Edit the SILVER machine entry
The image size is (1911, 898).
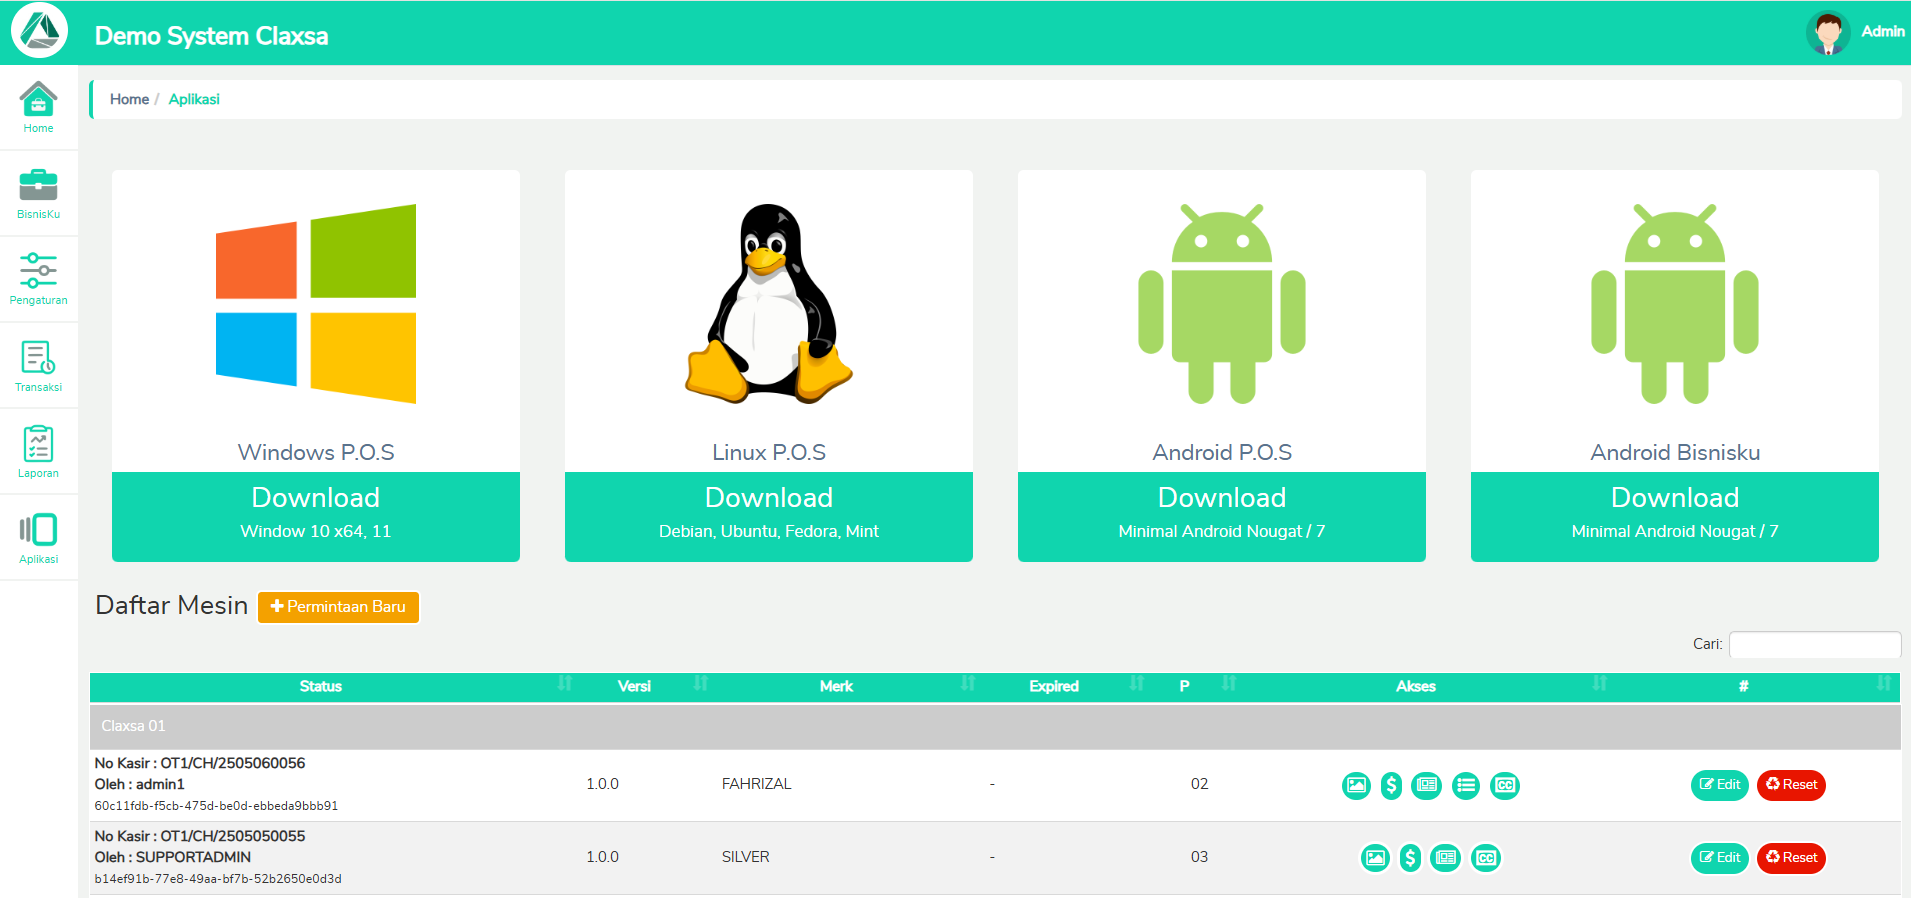point(1720,858)
